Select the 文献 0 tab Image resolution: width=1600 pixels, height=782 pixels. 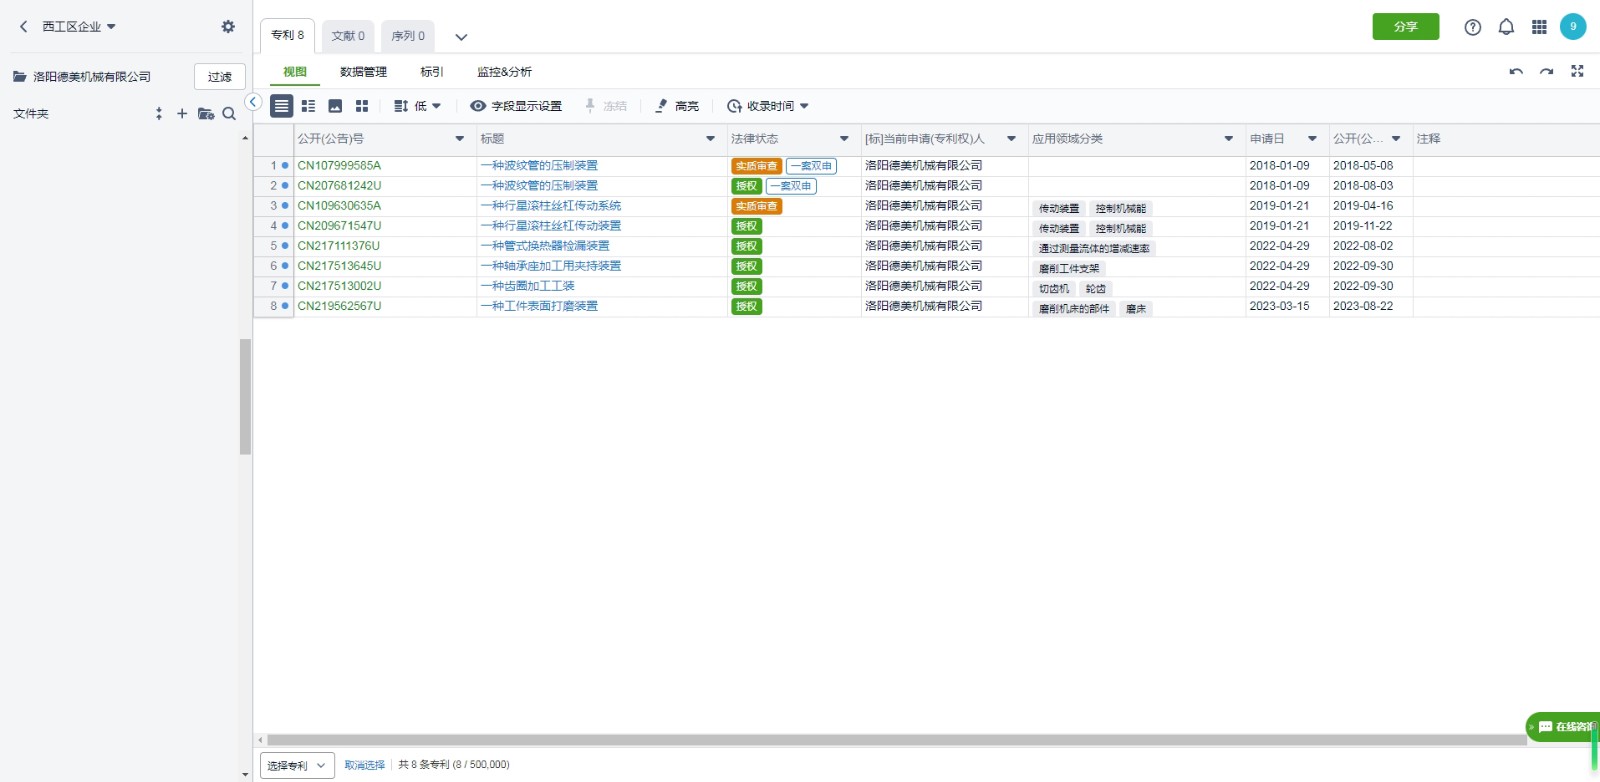348,36
